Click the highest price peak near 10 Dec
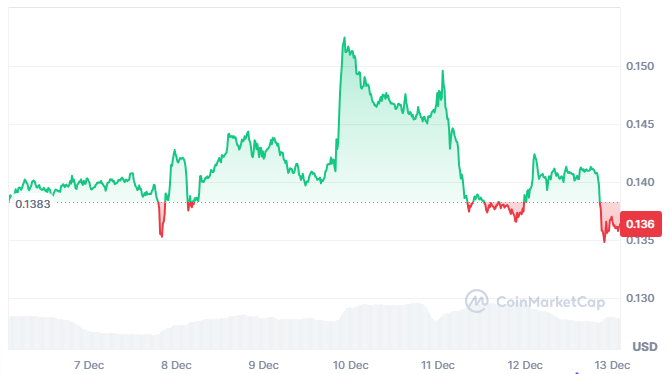 coord(344,38)
